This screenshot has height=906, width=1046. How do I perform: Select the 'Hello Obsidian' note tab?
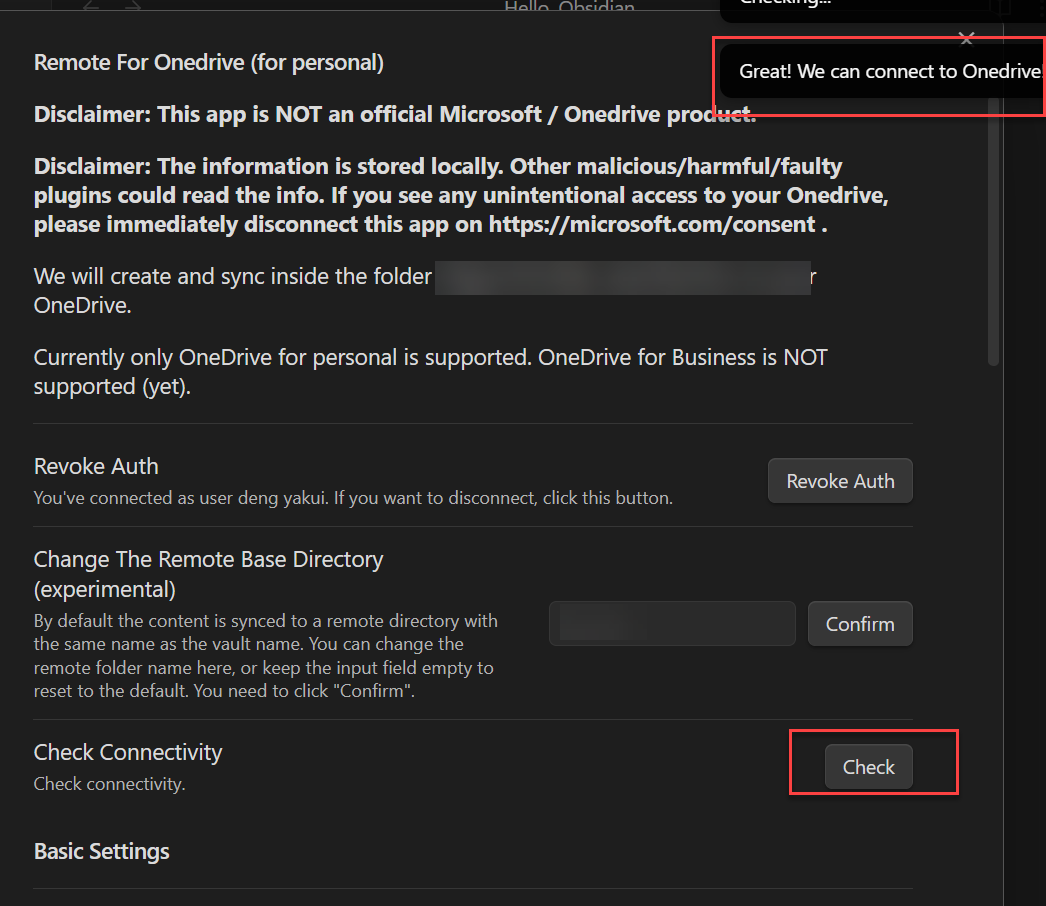click(569, 8)
